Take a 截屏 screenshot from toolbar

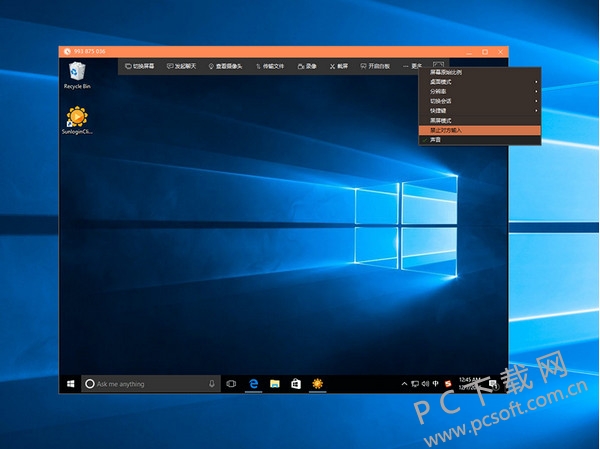point(339,66)
